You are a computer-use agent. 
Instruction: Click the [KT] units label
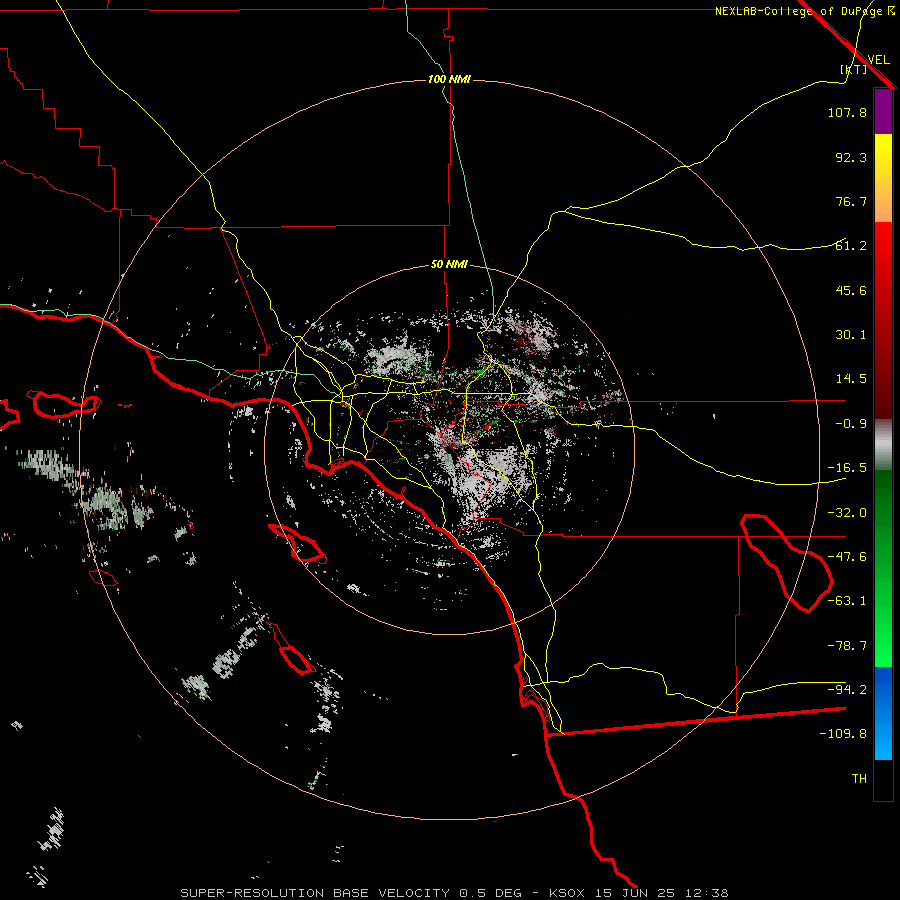[854, 69]
